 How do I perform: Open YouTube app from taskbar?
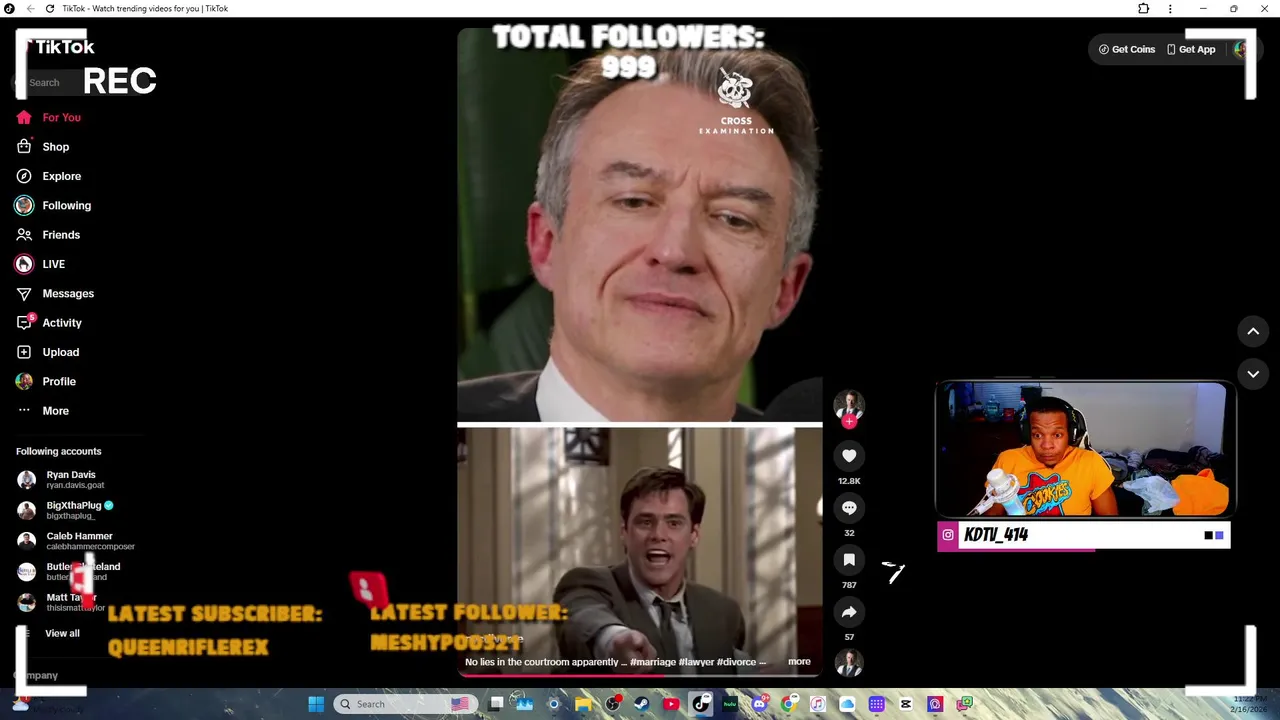click(x=671, y=704)
